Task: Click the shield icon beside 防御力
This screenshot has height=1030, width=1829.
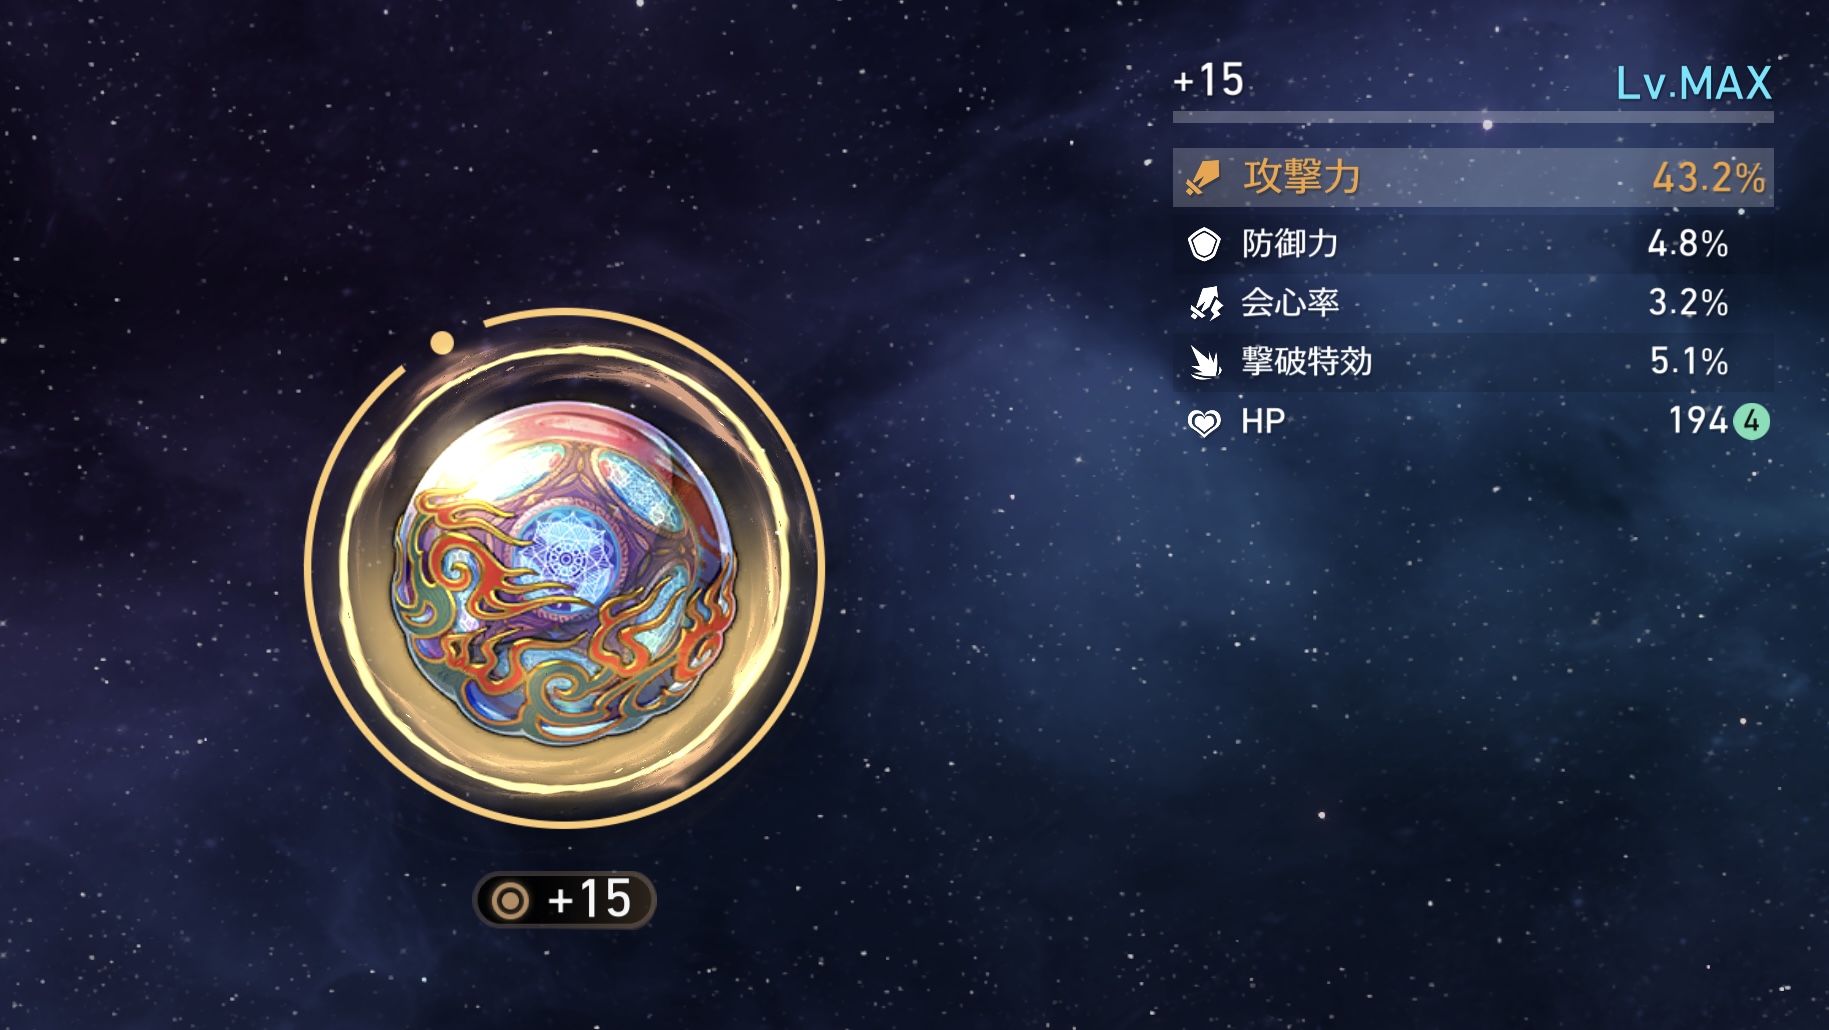Action: 1204,244
